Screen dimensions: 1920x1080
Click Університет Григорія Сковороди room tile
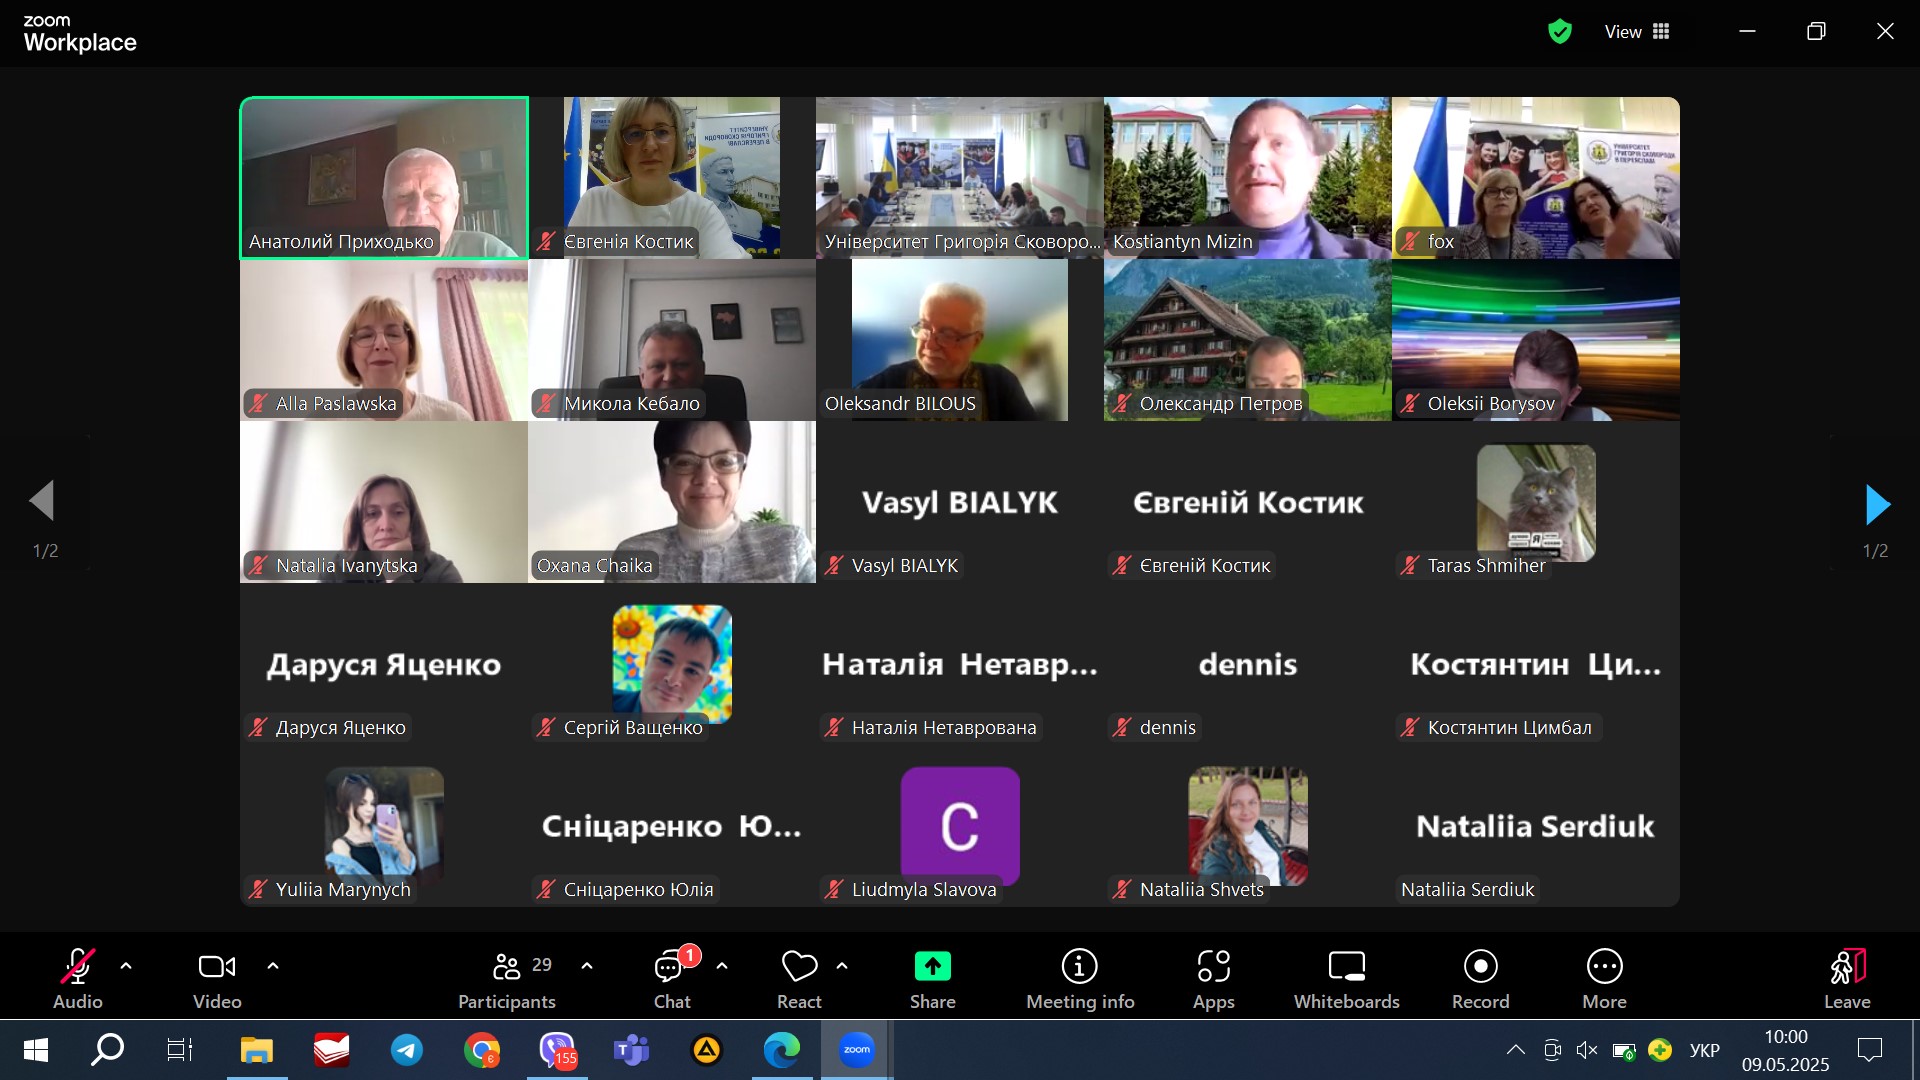tap(960, 178)
